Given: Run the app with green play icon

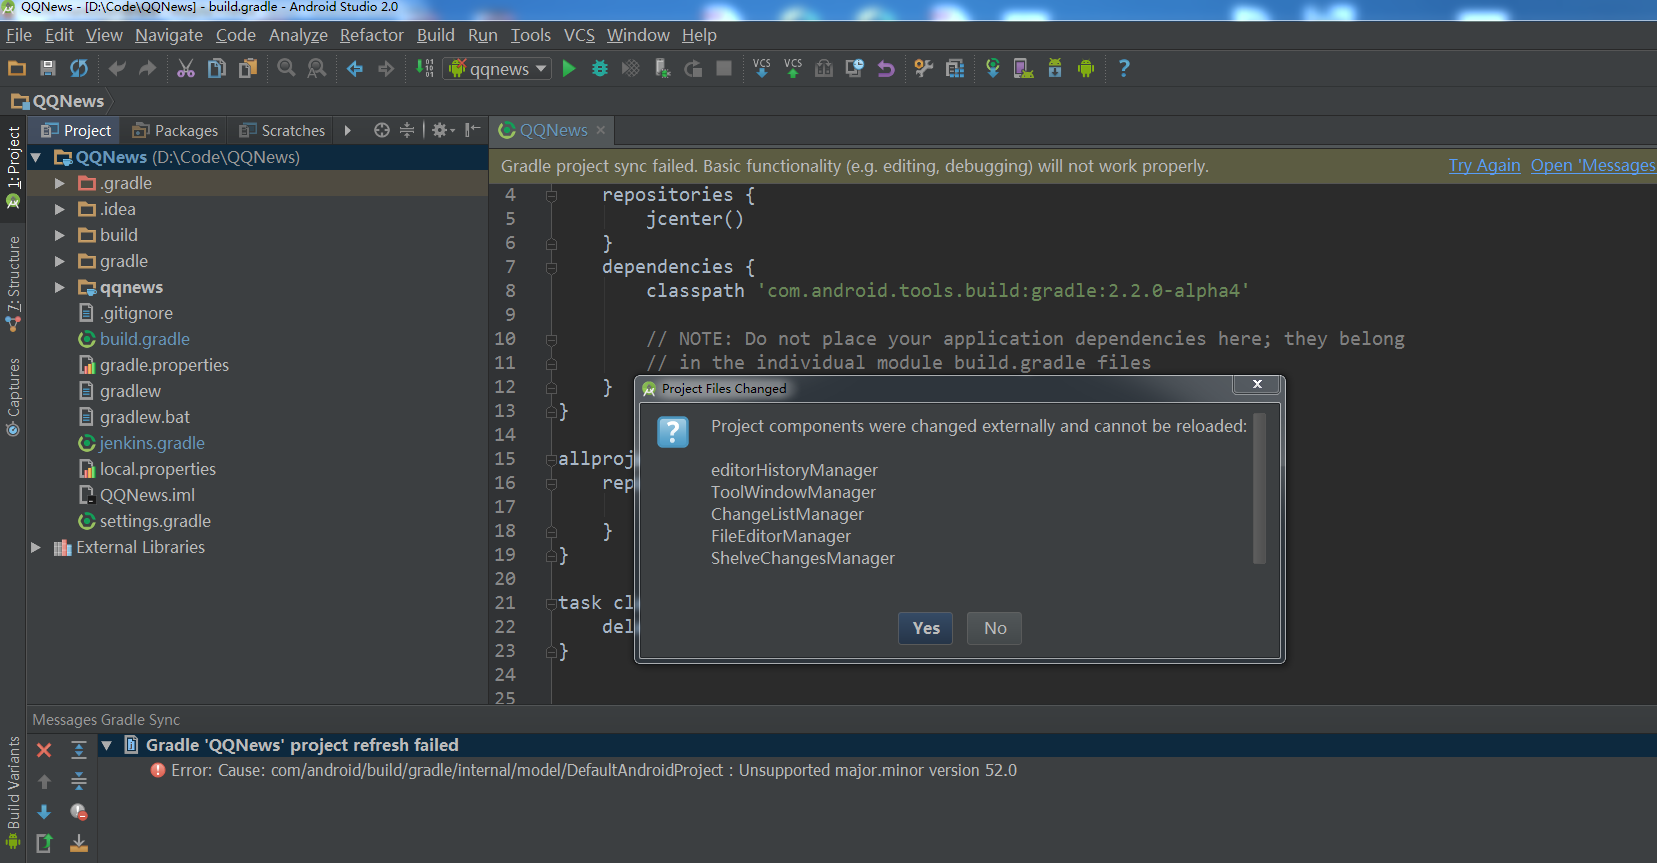Looking at the screenshot, I should tap(569, 68).
